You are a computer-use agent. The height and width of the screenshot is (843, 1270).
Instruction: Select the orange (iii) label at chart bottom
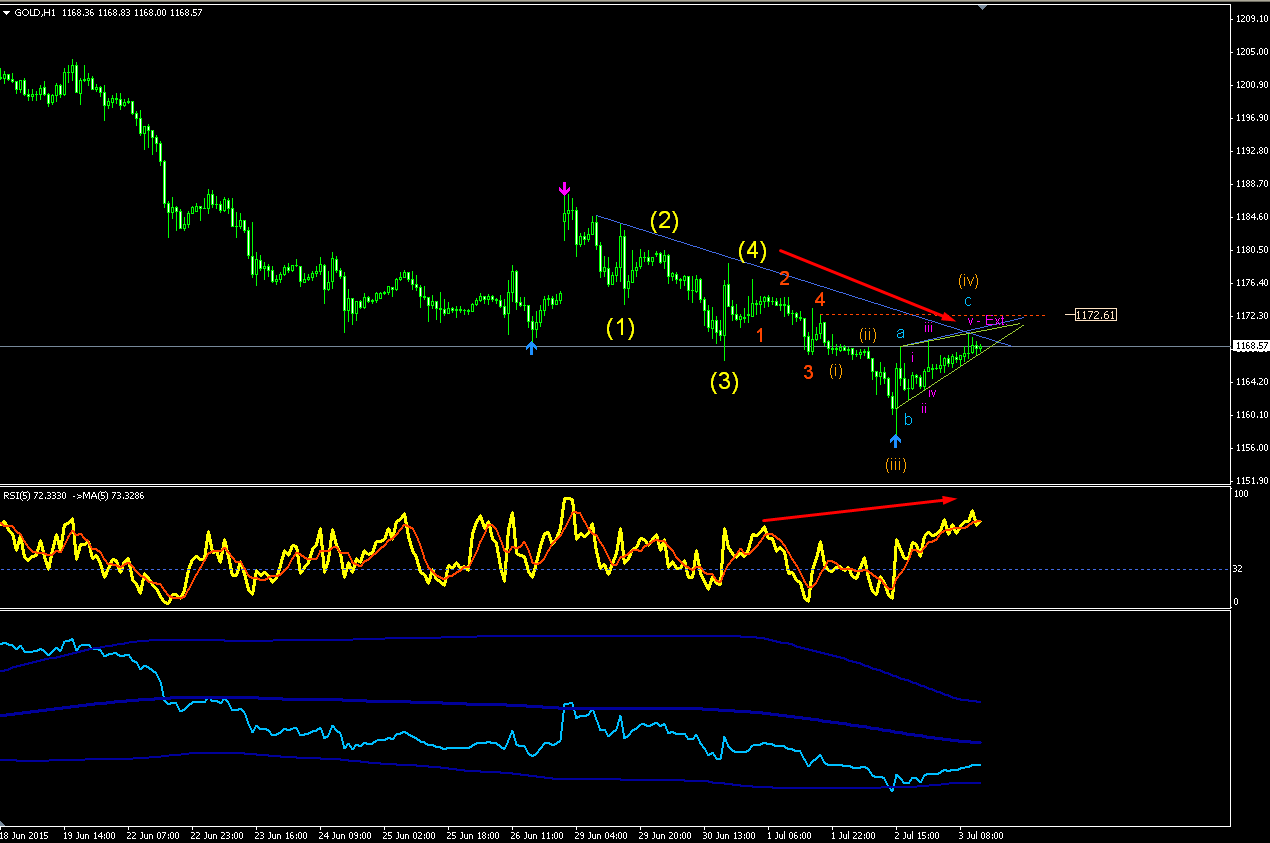[x=895, y=464]
